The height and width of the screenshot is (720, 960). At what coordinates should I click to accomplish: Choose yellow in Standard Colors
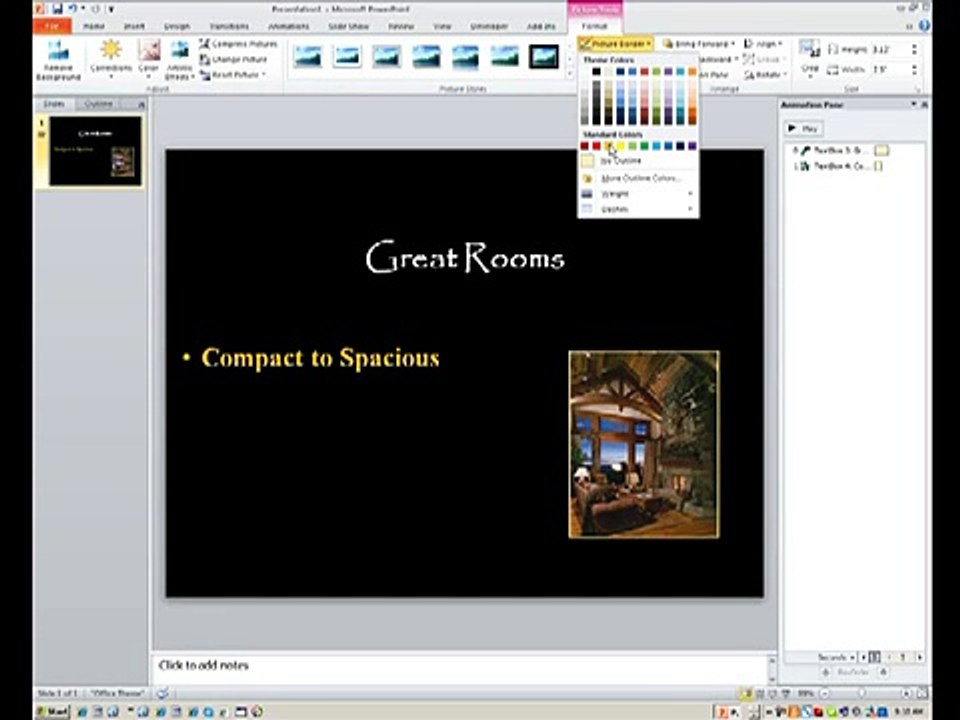pos(620,146)
